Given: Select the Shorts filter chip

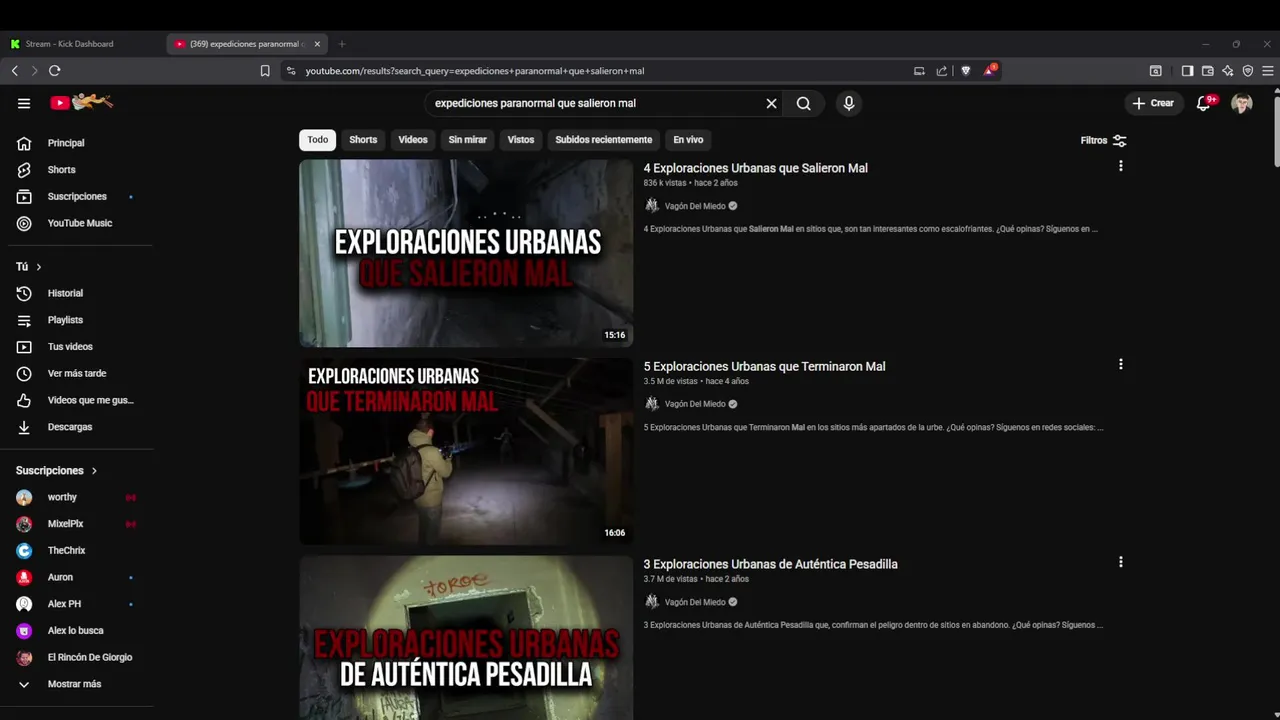Looking at the screenshot, I should pyautogui.click(x=363, y=140).
